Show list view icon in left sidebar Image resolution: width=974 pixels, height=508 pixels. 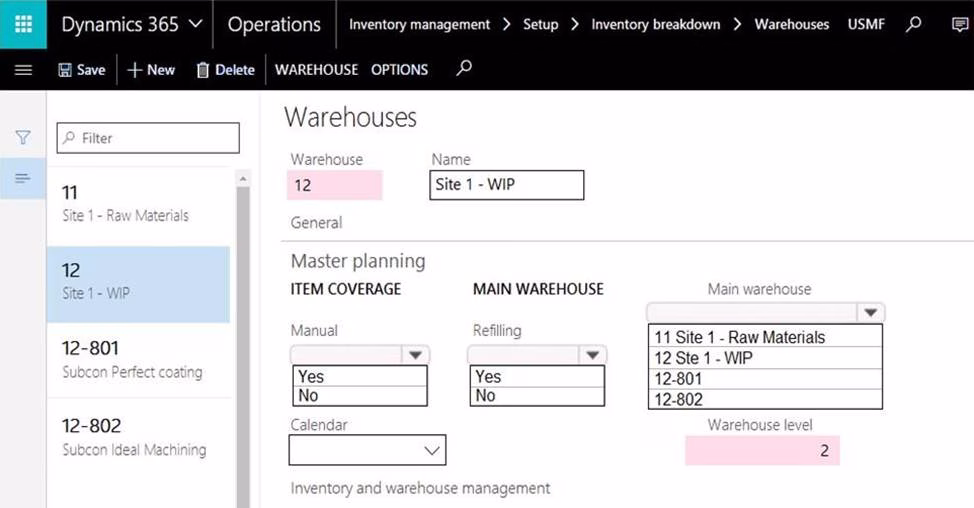[23, 178]
